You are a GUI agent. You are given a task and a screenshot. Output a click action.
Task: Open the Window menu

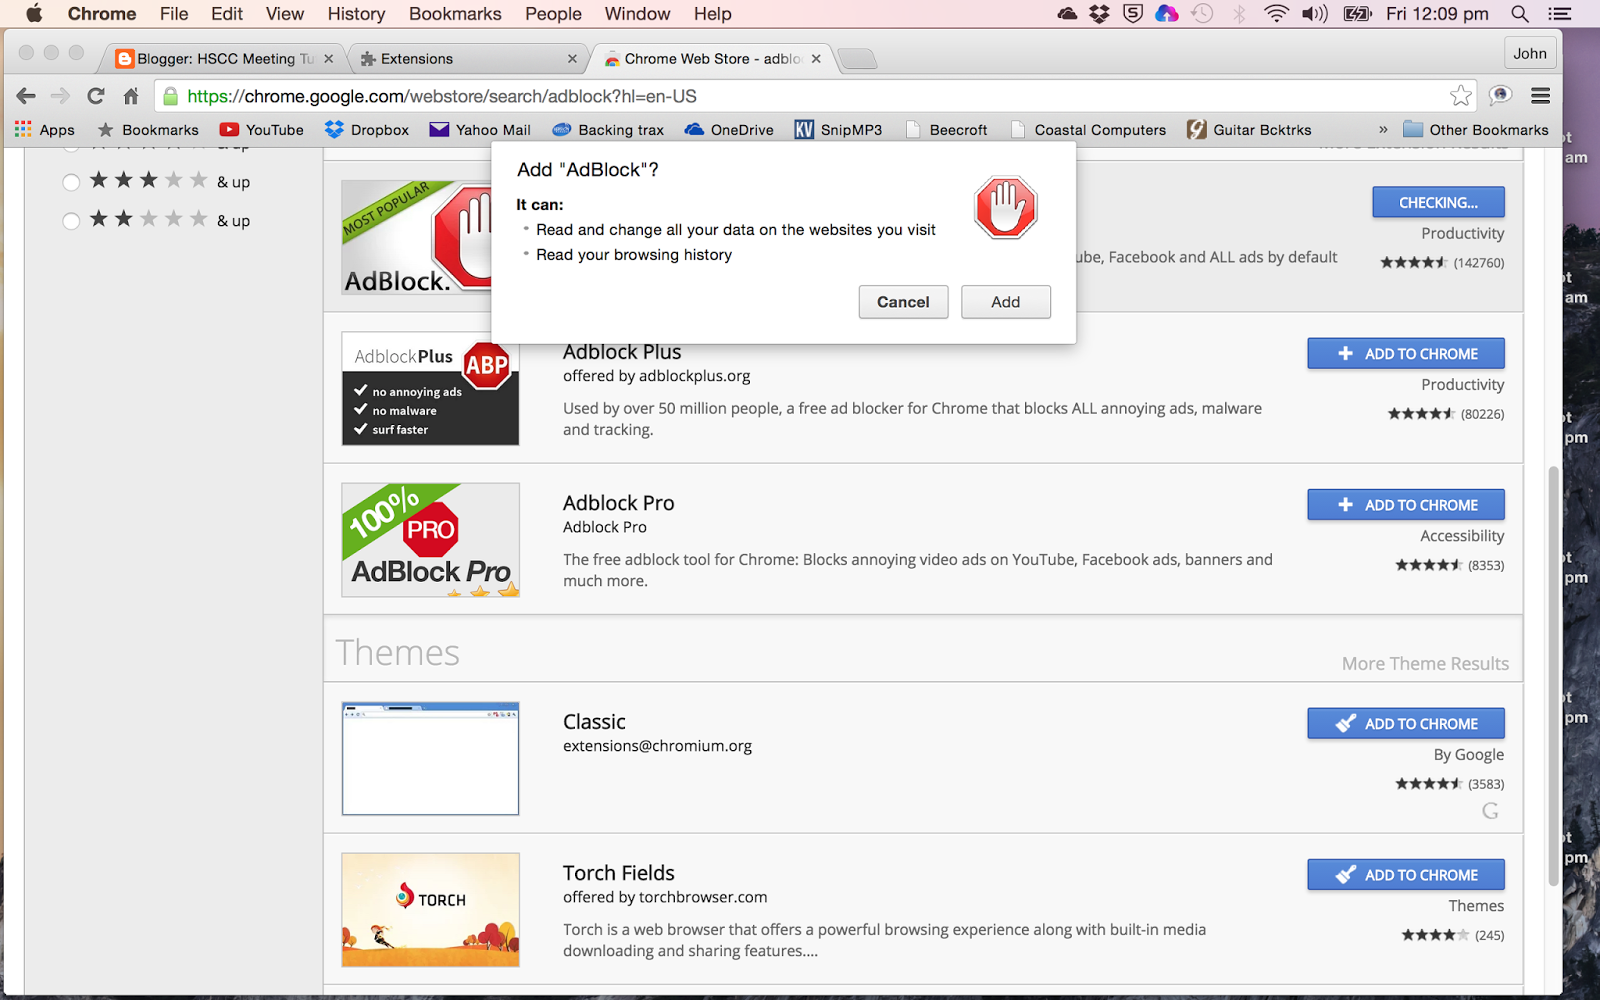(x=637, y=14)
